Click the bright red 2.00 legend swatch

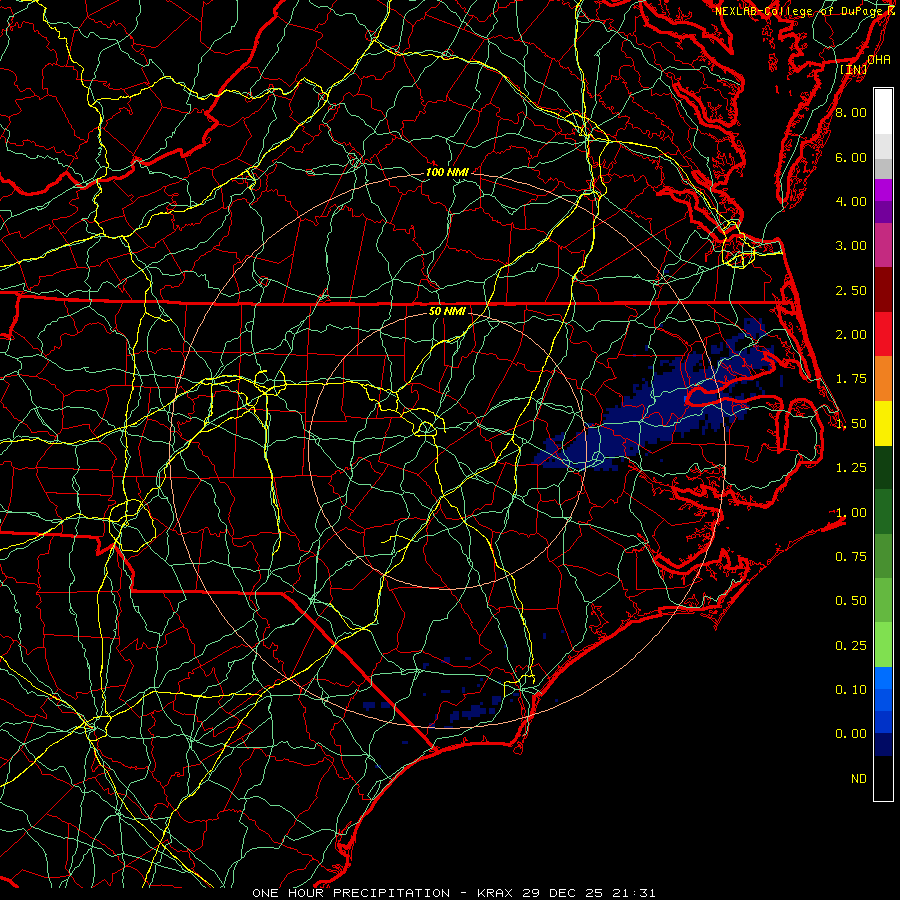point(883,334)
